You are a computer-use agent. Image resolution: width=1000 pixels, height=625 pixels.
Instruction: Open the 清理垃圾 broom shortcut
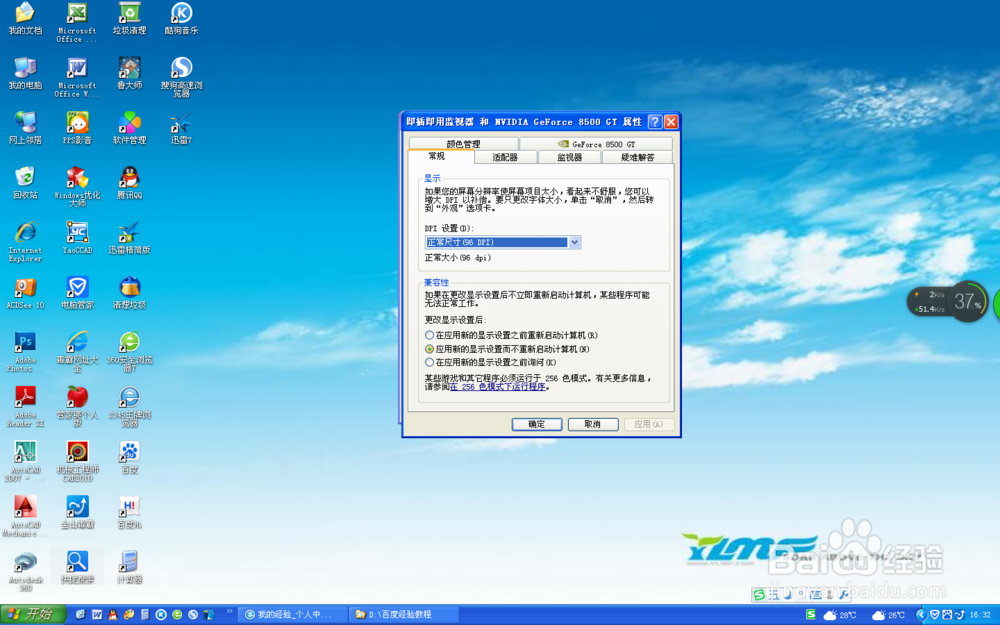click(129, 293)
